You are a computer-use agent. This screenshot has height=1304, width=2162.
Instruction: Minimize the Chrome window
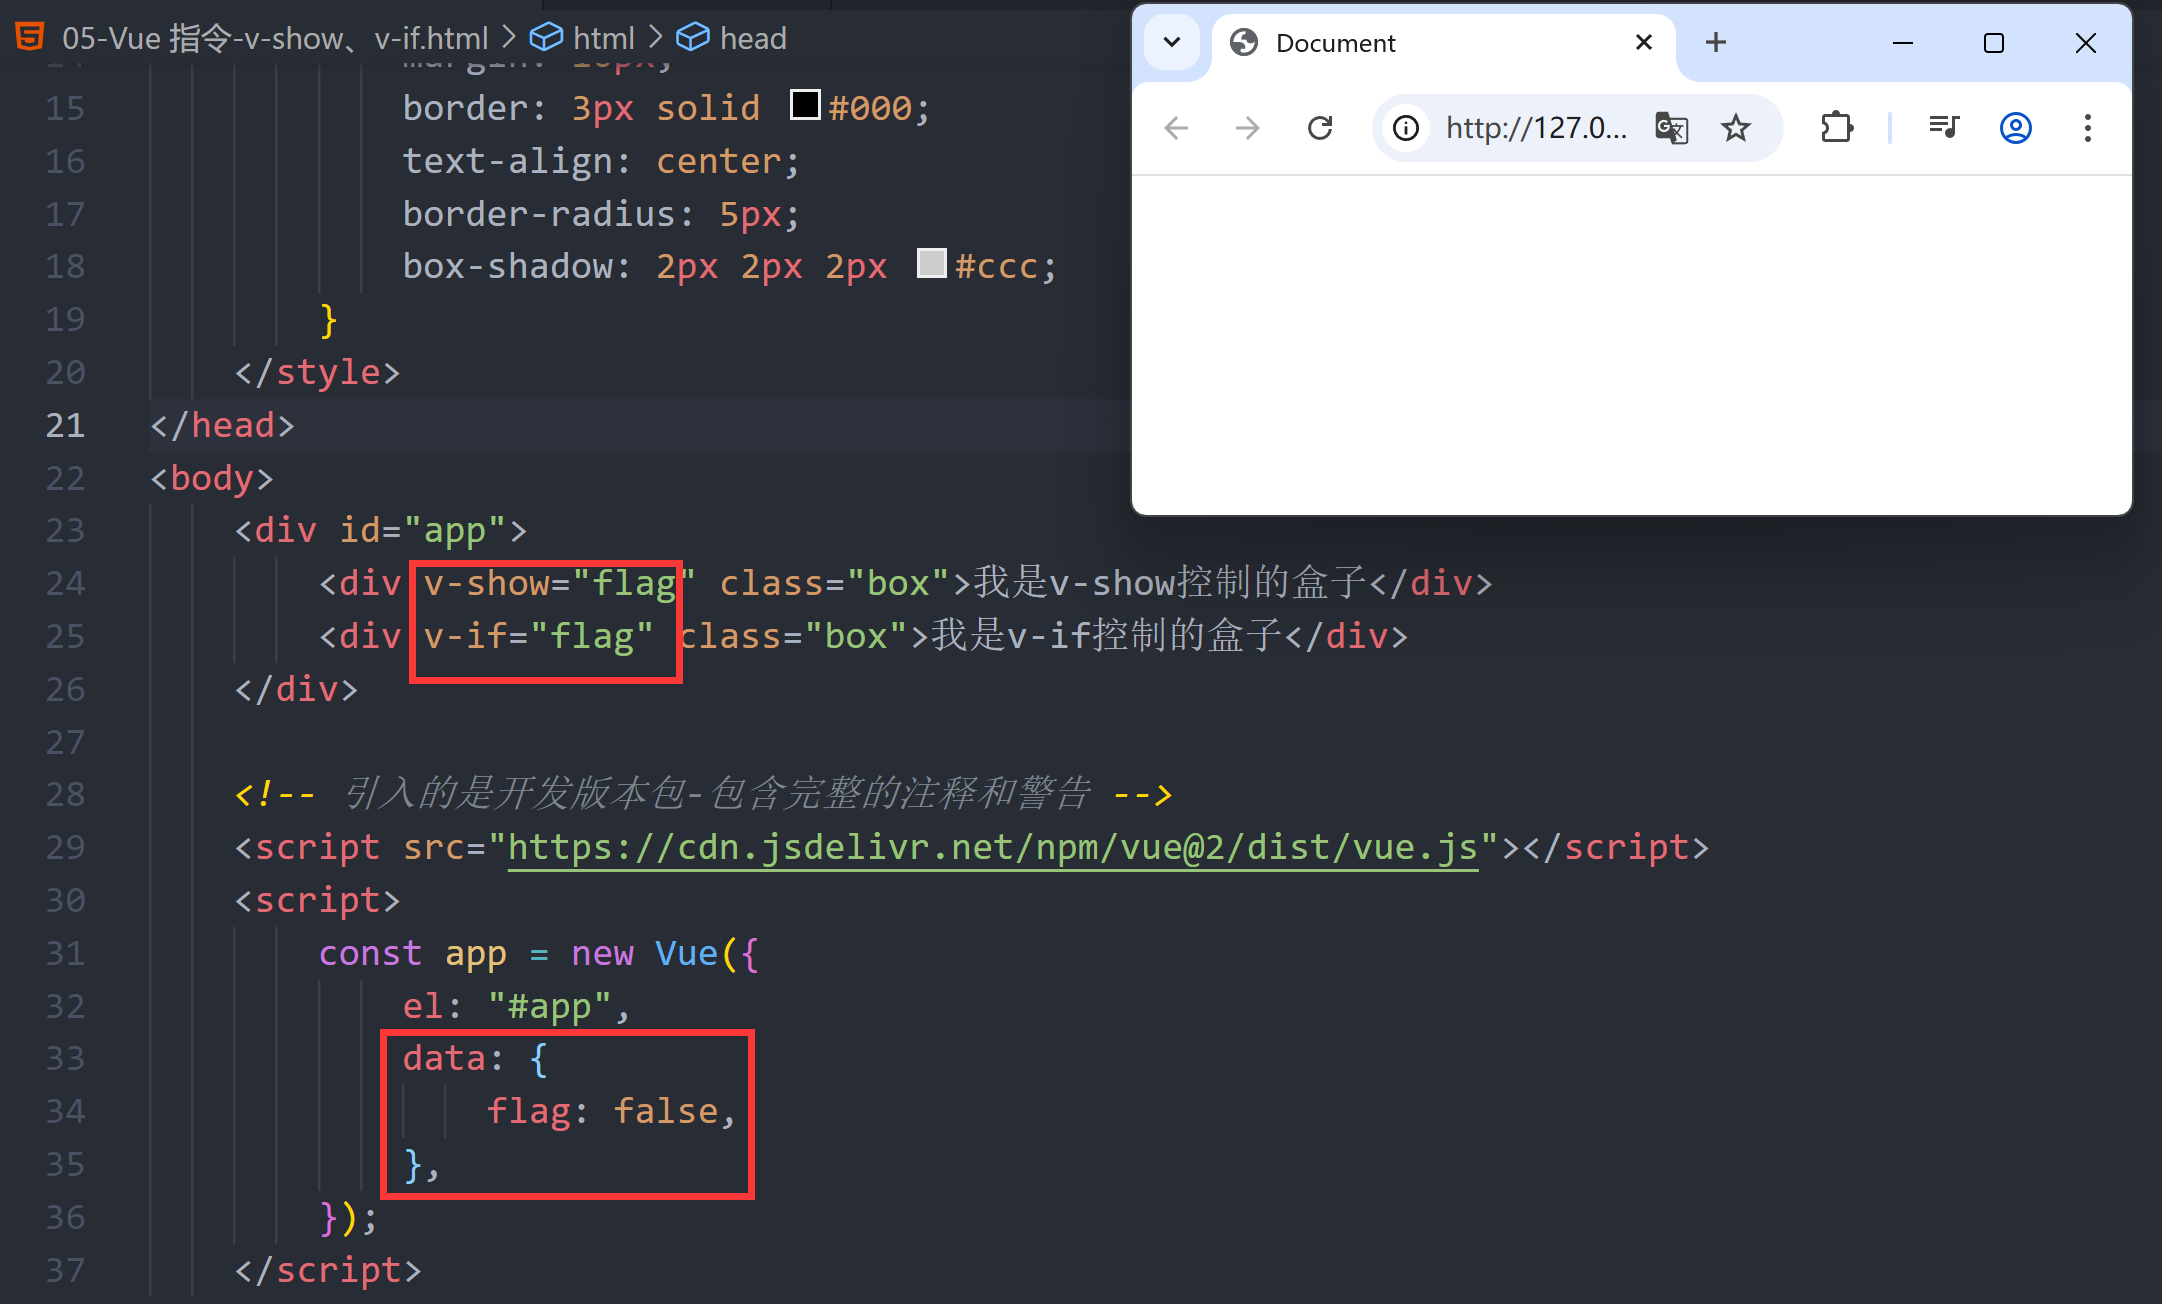1903,43
